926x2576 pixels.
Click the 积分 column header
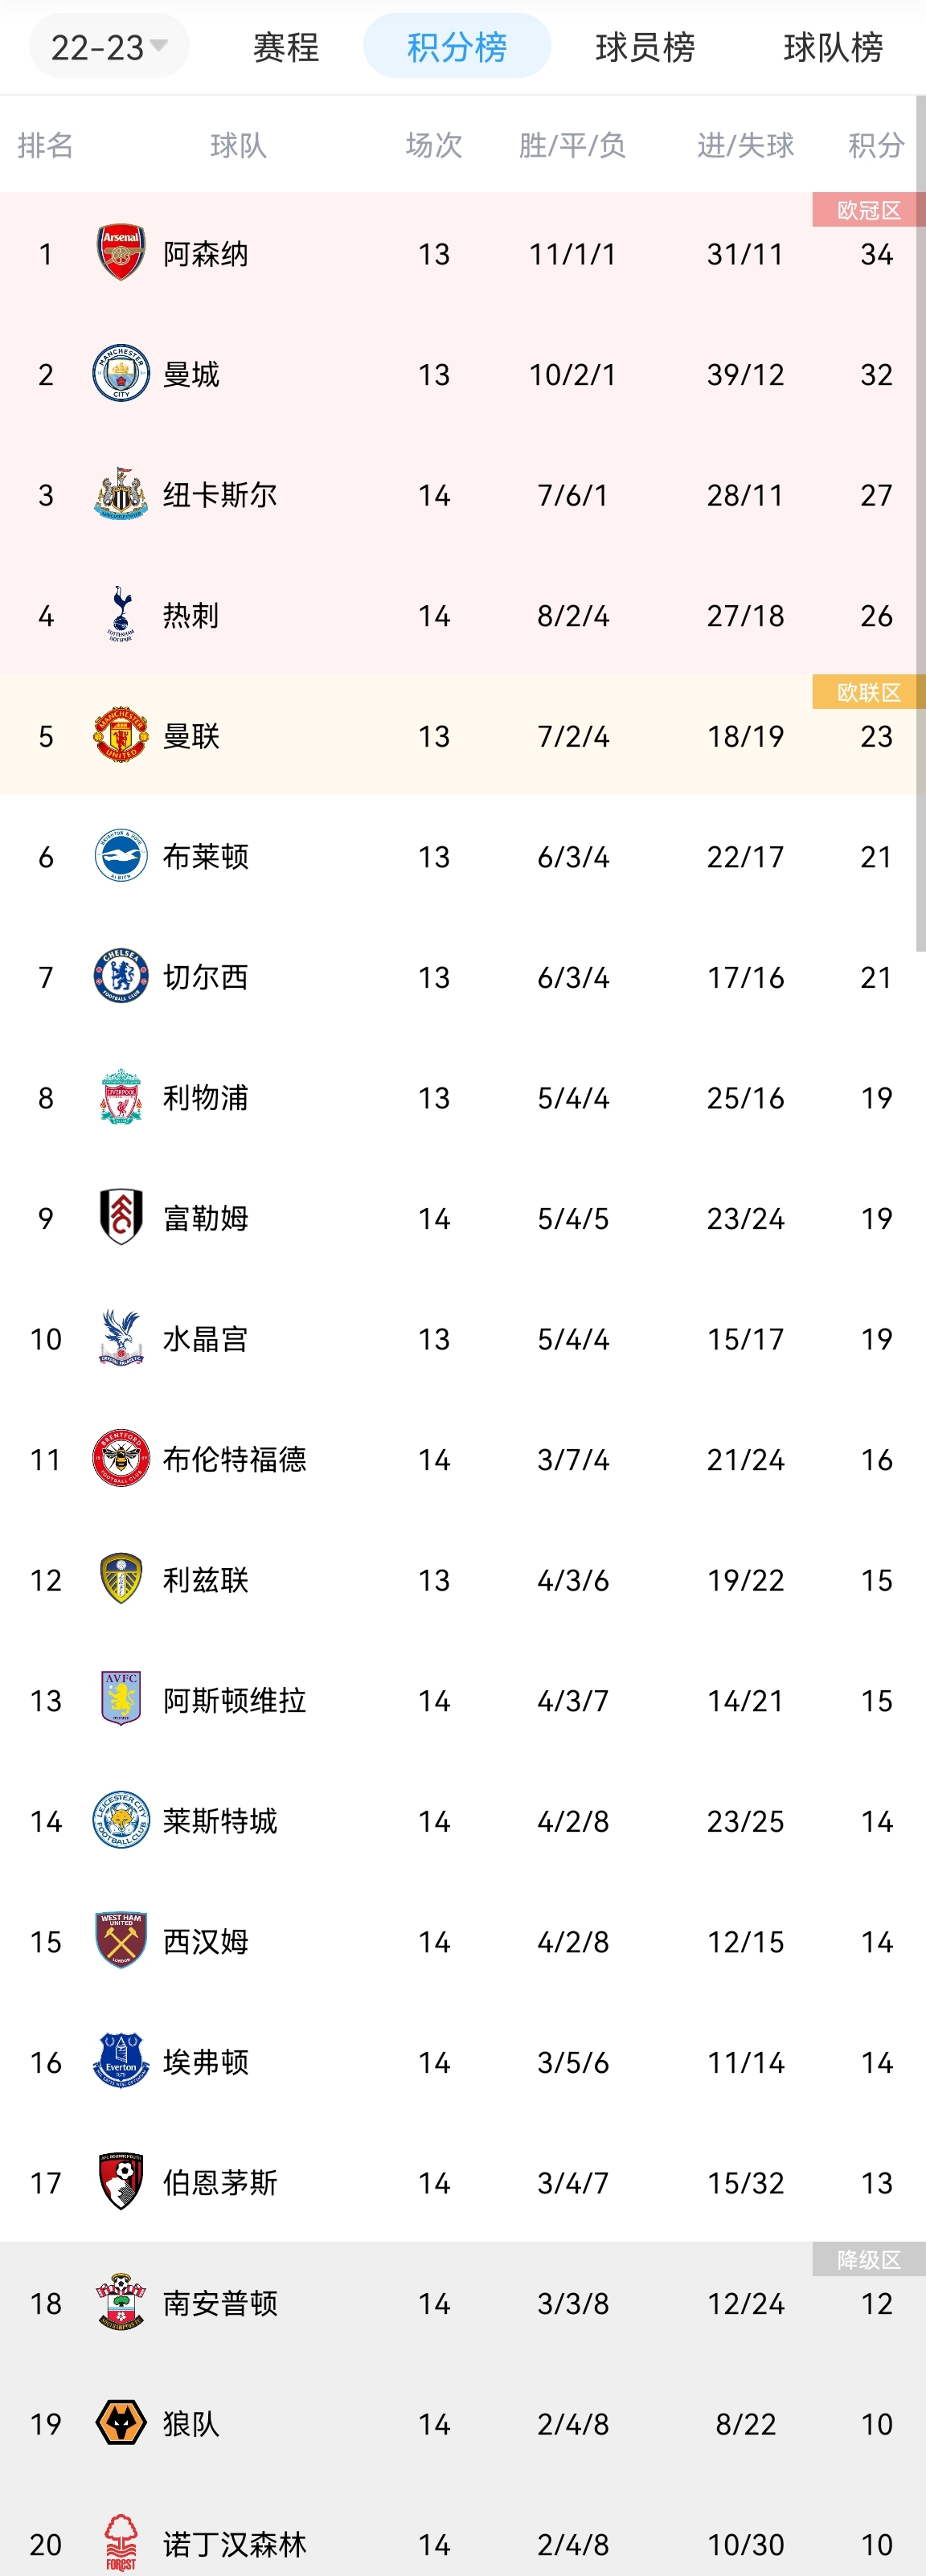(x=876, y=146)
